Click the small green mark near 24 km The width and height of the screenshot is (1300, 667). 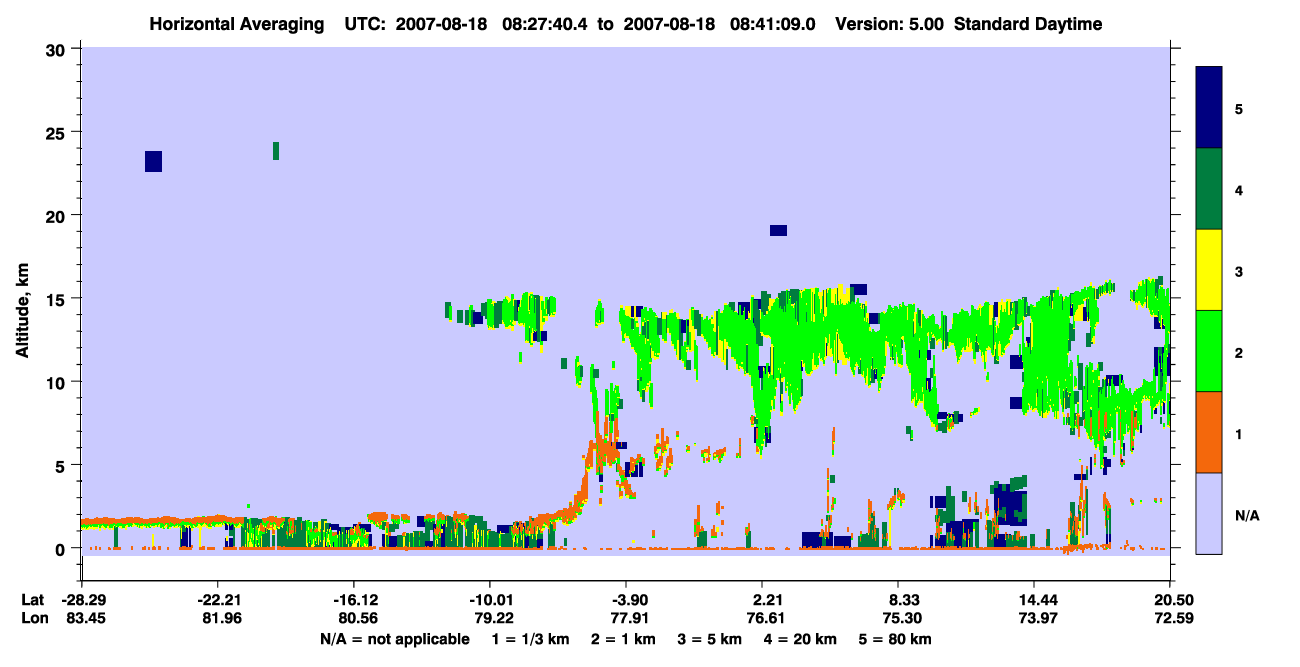pyautogui.click(x=276, y=151)
